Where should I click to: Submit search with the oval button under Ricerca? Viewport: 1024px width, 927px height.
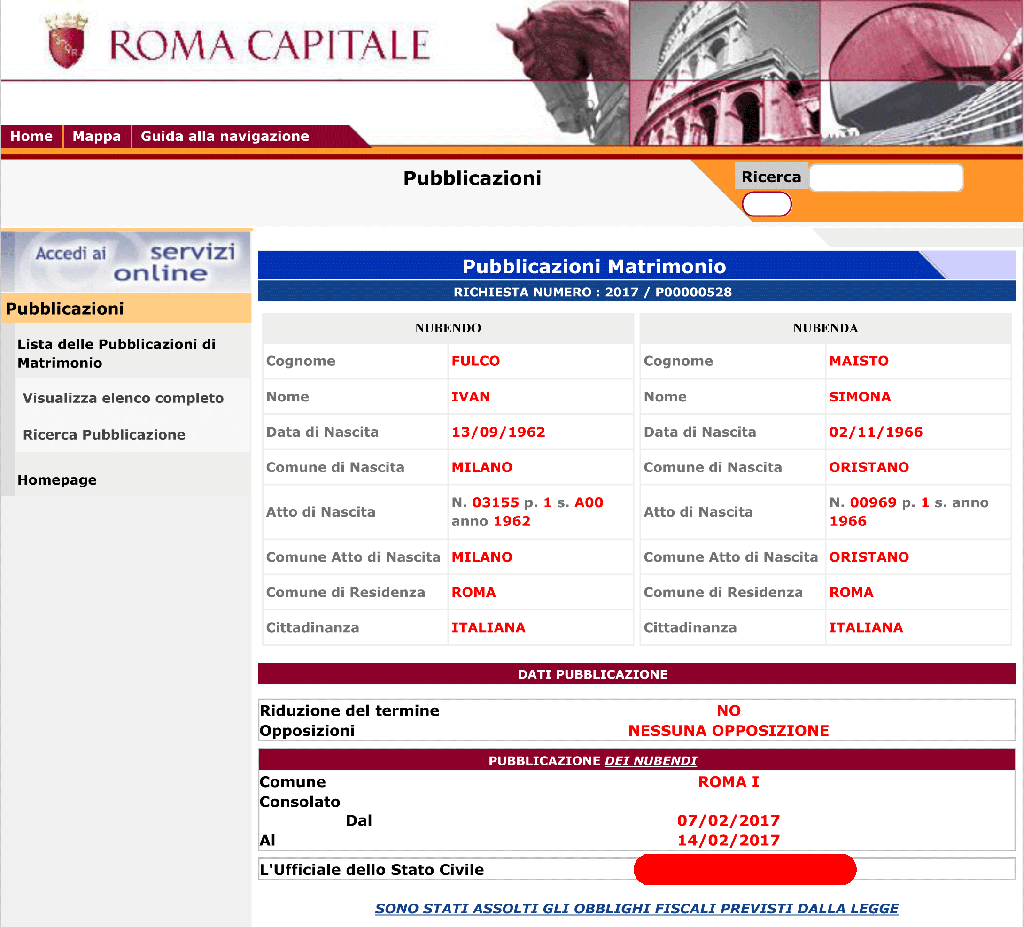click(767, 204)
